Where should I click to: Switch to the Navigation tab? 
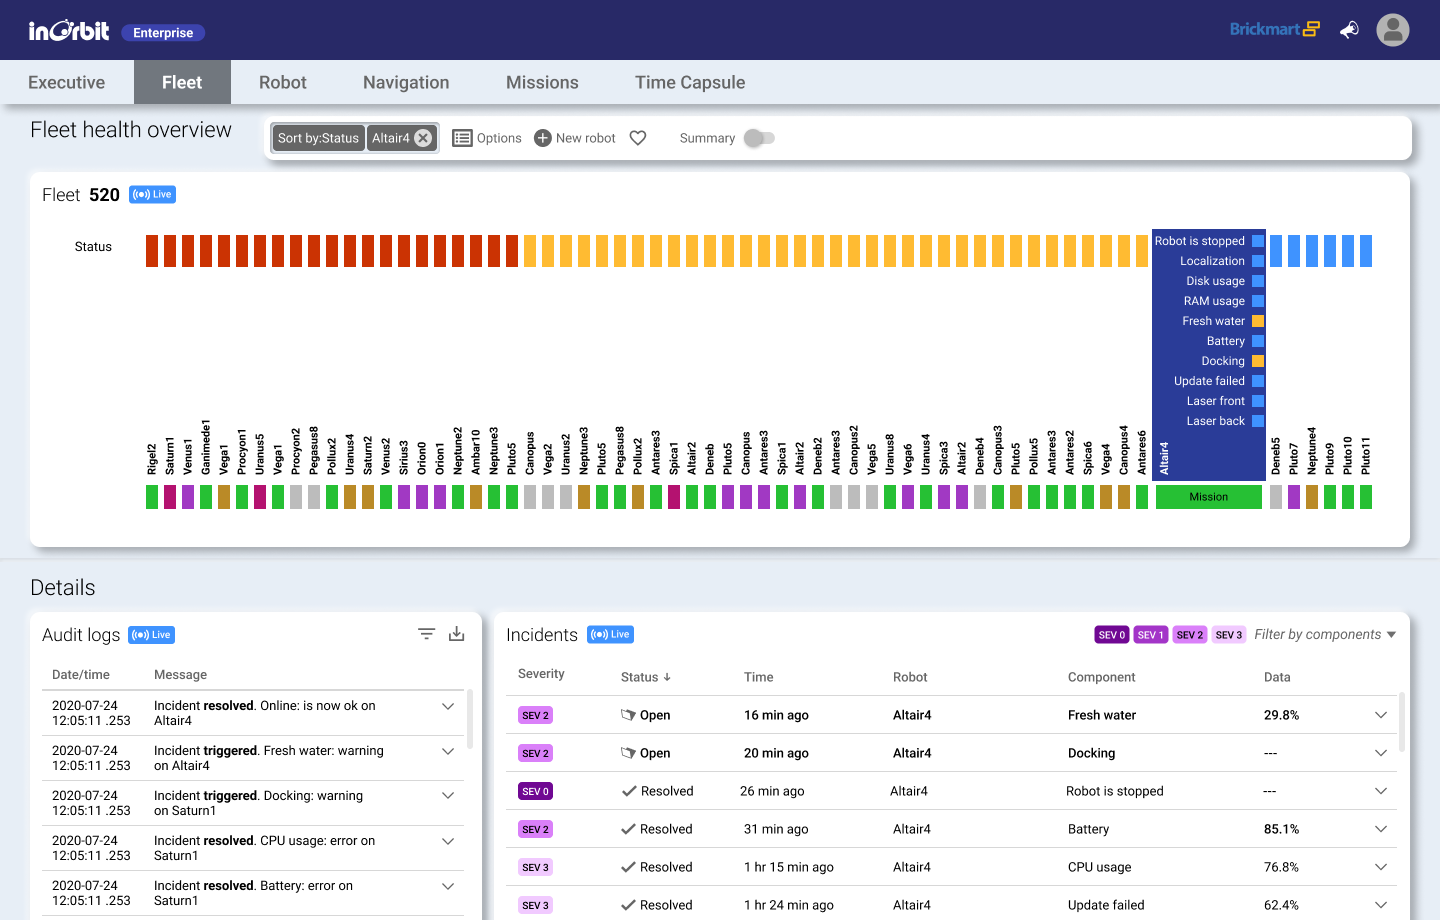tap(406, 82)
